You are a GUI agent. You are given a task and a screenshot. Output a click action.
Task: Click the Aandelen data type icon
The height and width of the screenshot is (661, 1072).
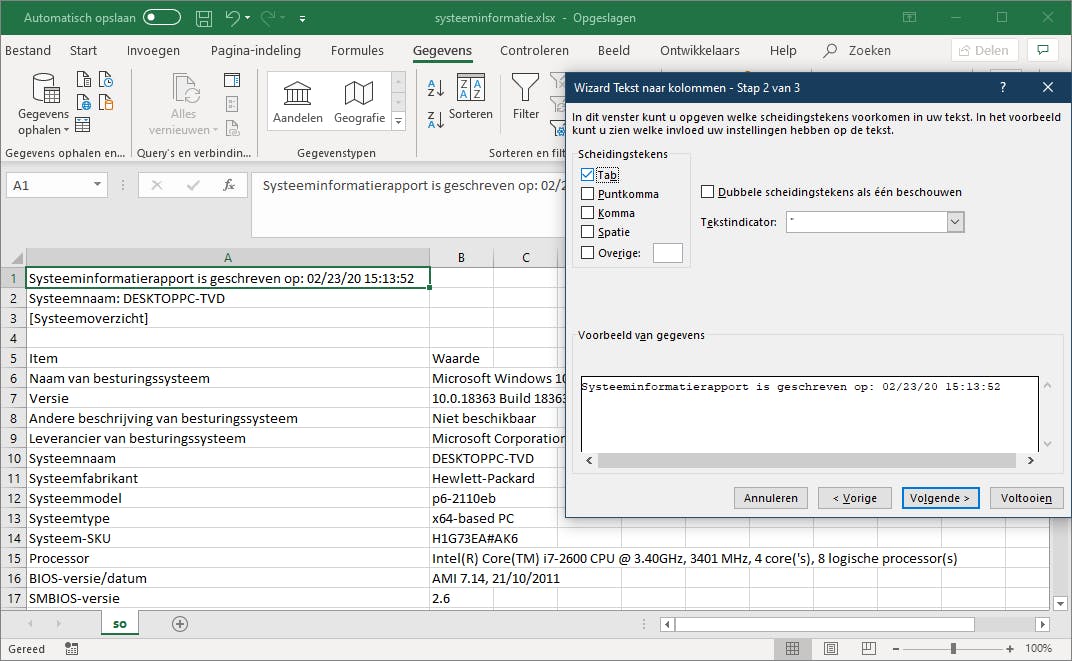(297, 95)
